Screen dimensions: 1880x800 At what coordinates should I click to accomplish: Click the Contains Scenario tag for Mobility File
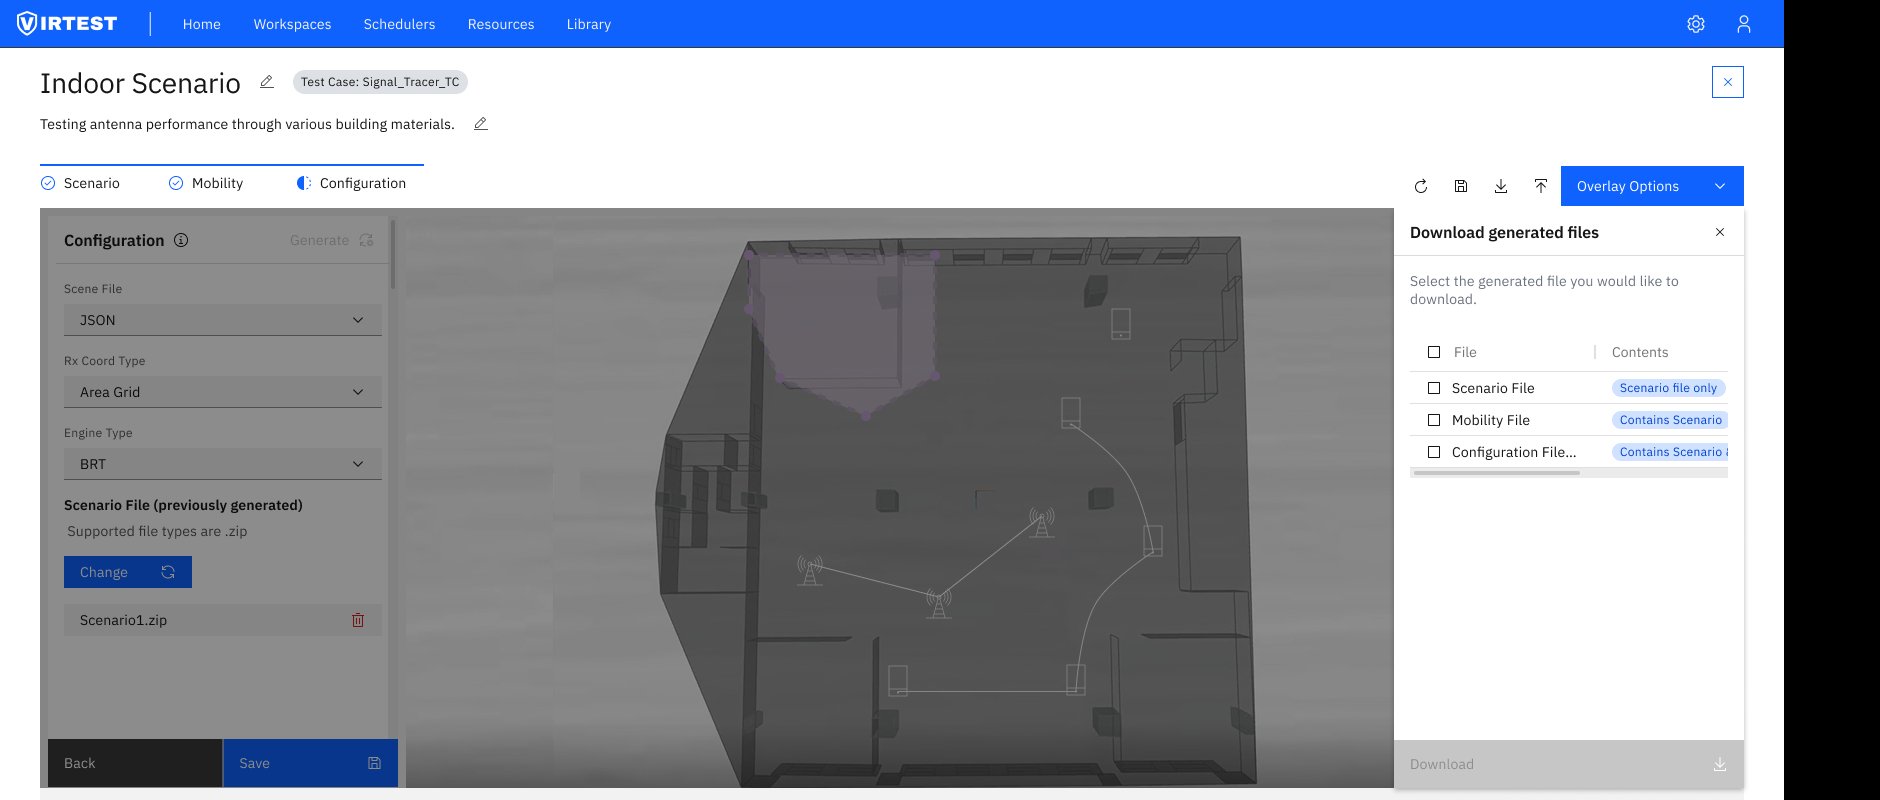[x=1670, y=420]
